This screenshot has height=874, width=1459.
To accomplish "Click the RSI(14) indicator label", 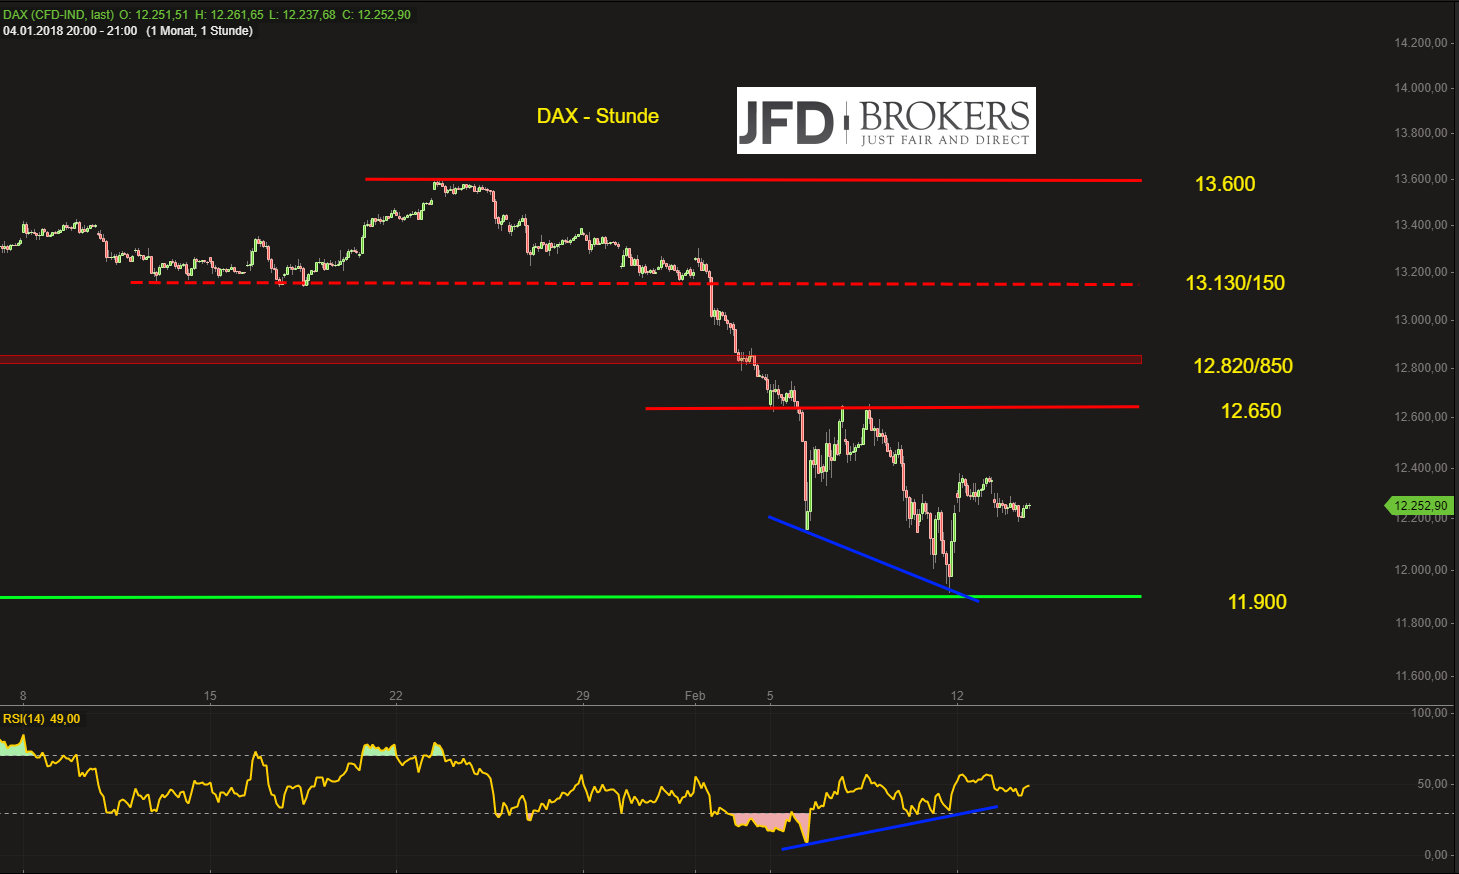I will (x=24, y=719).
